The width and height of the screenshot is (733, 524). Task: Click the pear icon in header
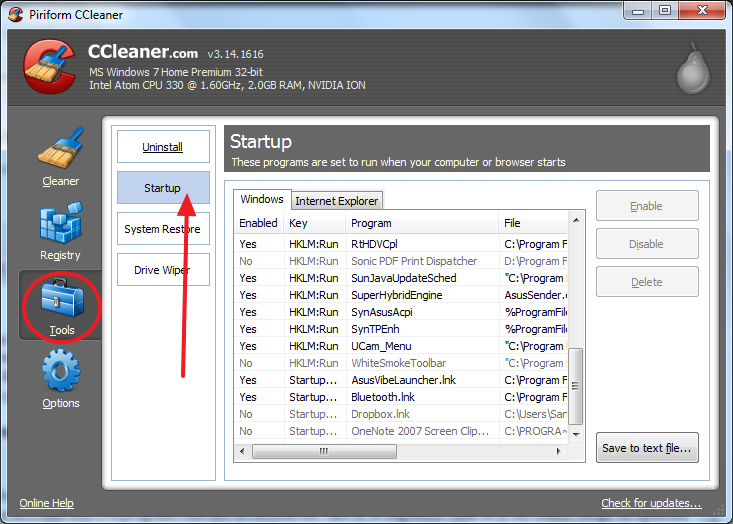click(x=694, y=68)
